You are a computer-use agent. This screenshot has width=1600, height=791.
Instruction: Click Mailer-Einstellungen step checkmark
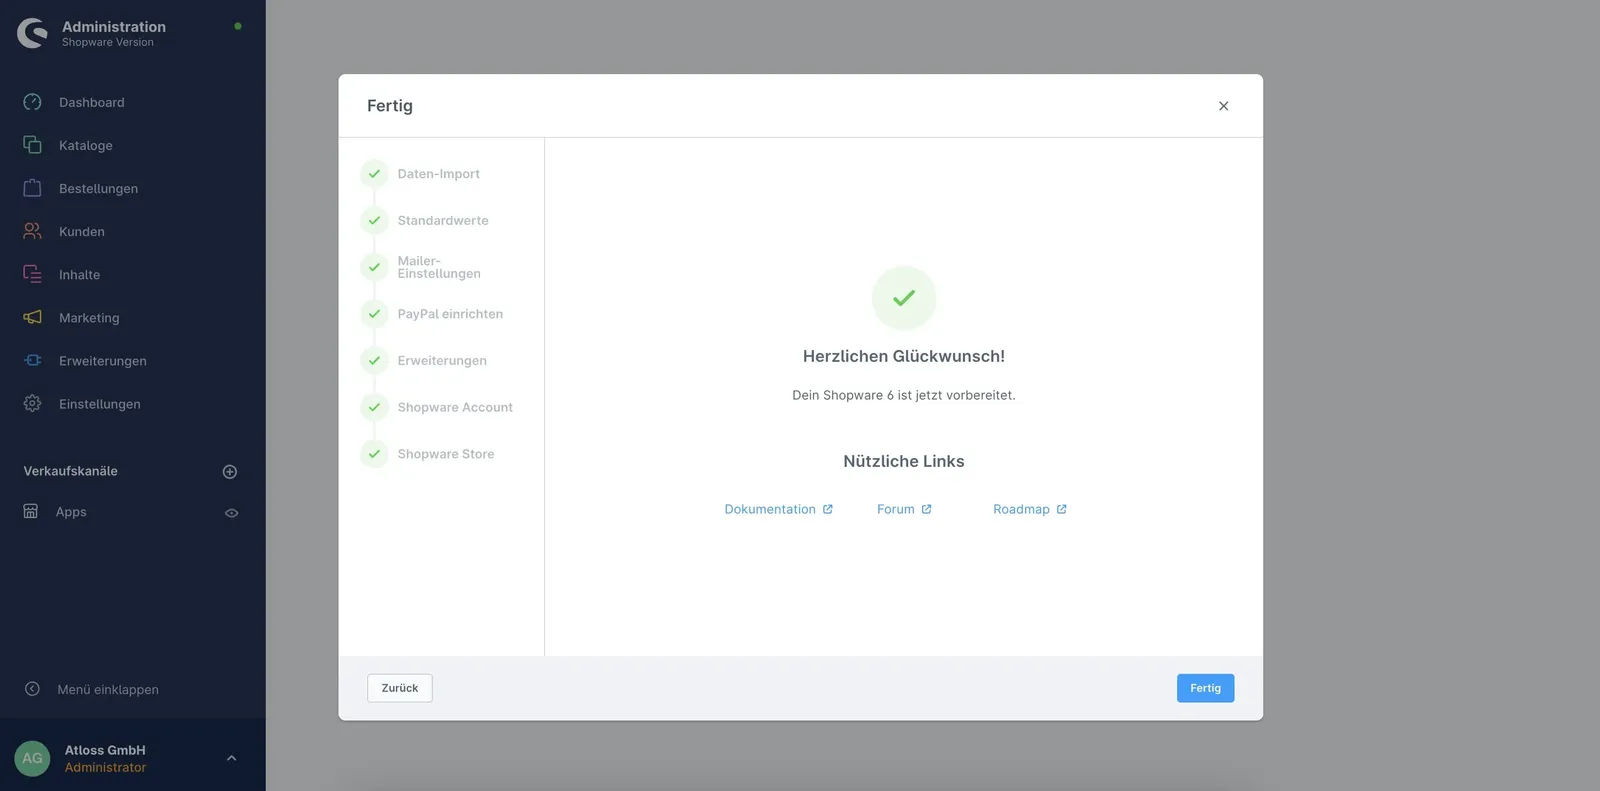[x=374, y=267]
